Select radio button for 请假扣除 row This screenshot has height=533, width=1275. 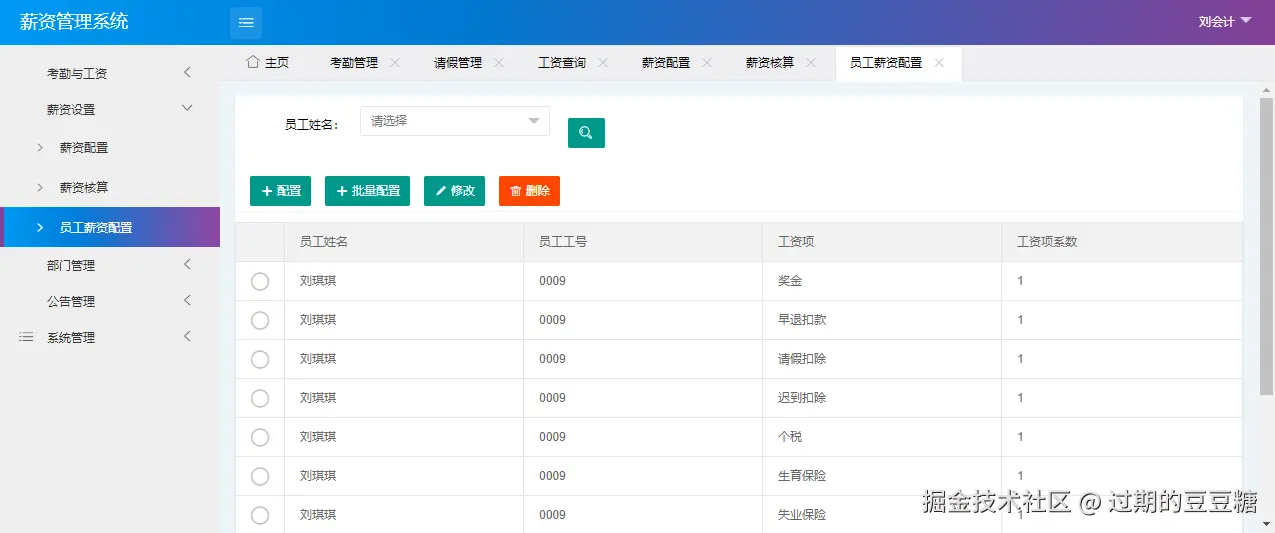pos(260,359)
